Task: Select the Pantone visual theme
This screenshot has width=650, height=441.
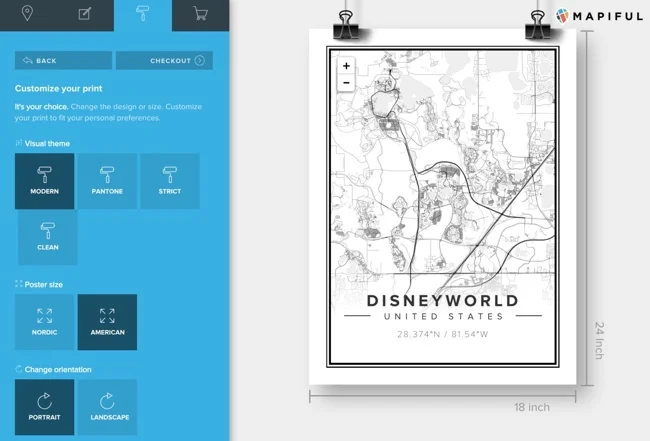Action: 107,181
